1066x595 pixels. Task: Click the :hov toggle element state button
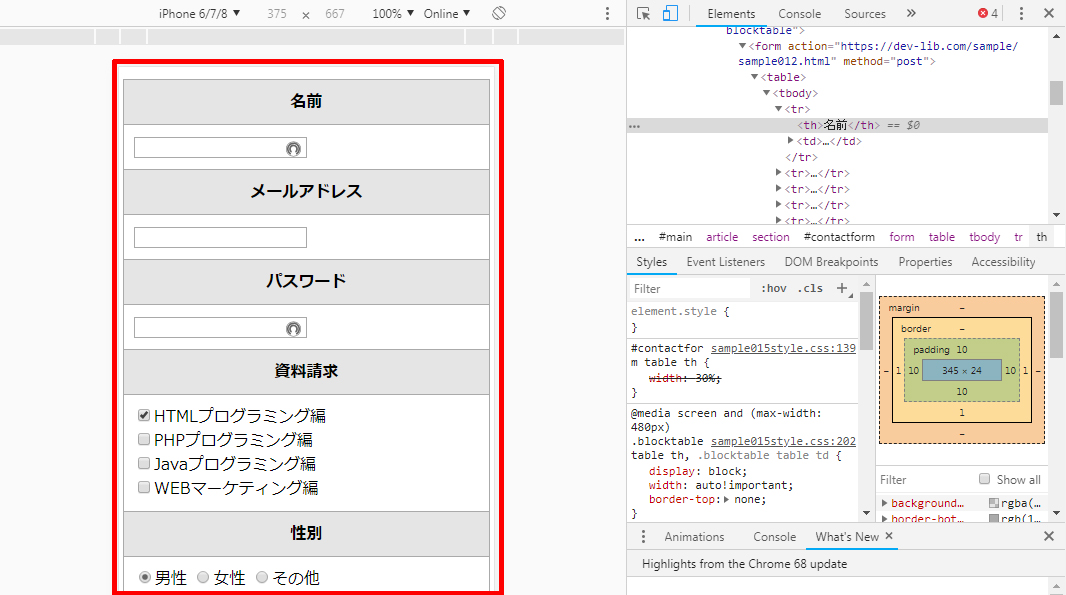773,288
